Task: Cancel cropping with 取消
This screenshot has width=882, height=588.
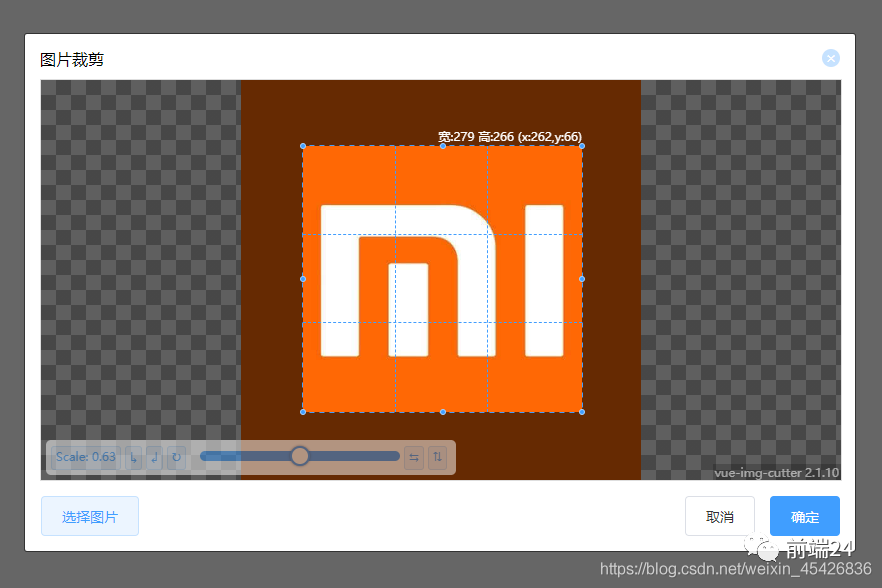Action: [x=720, y=516]
